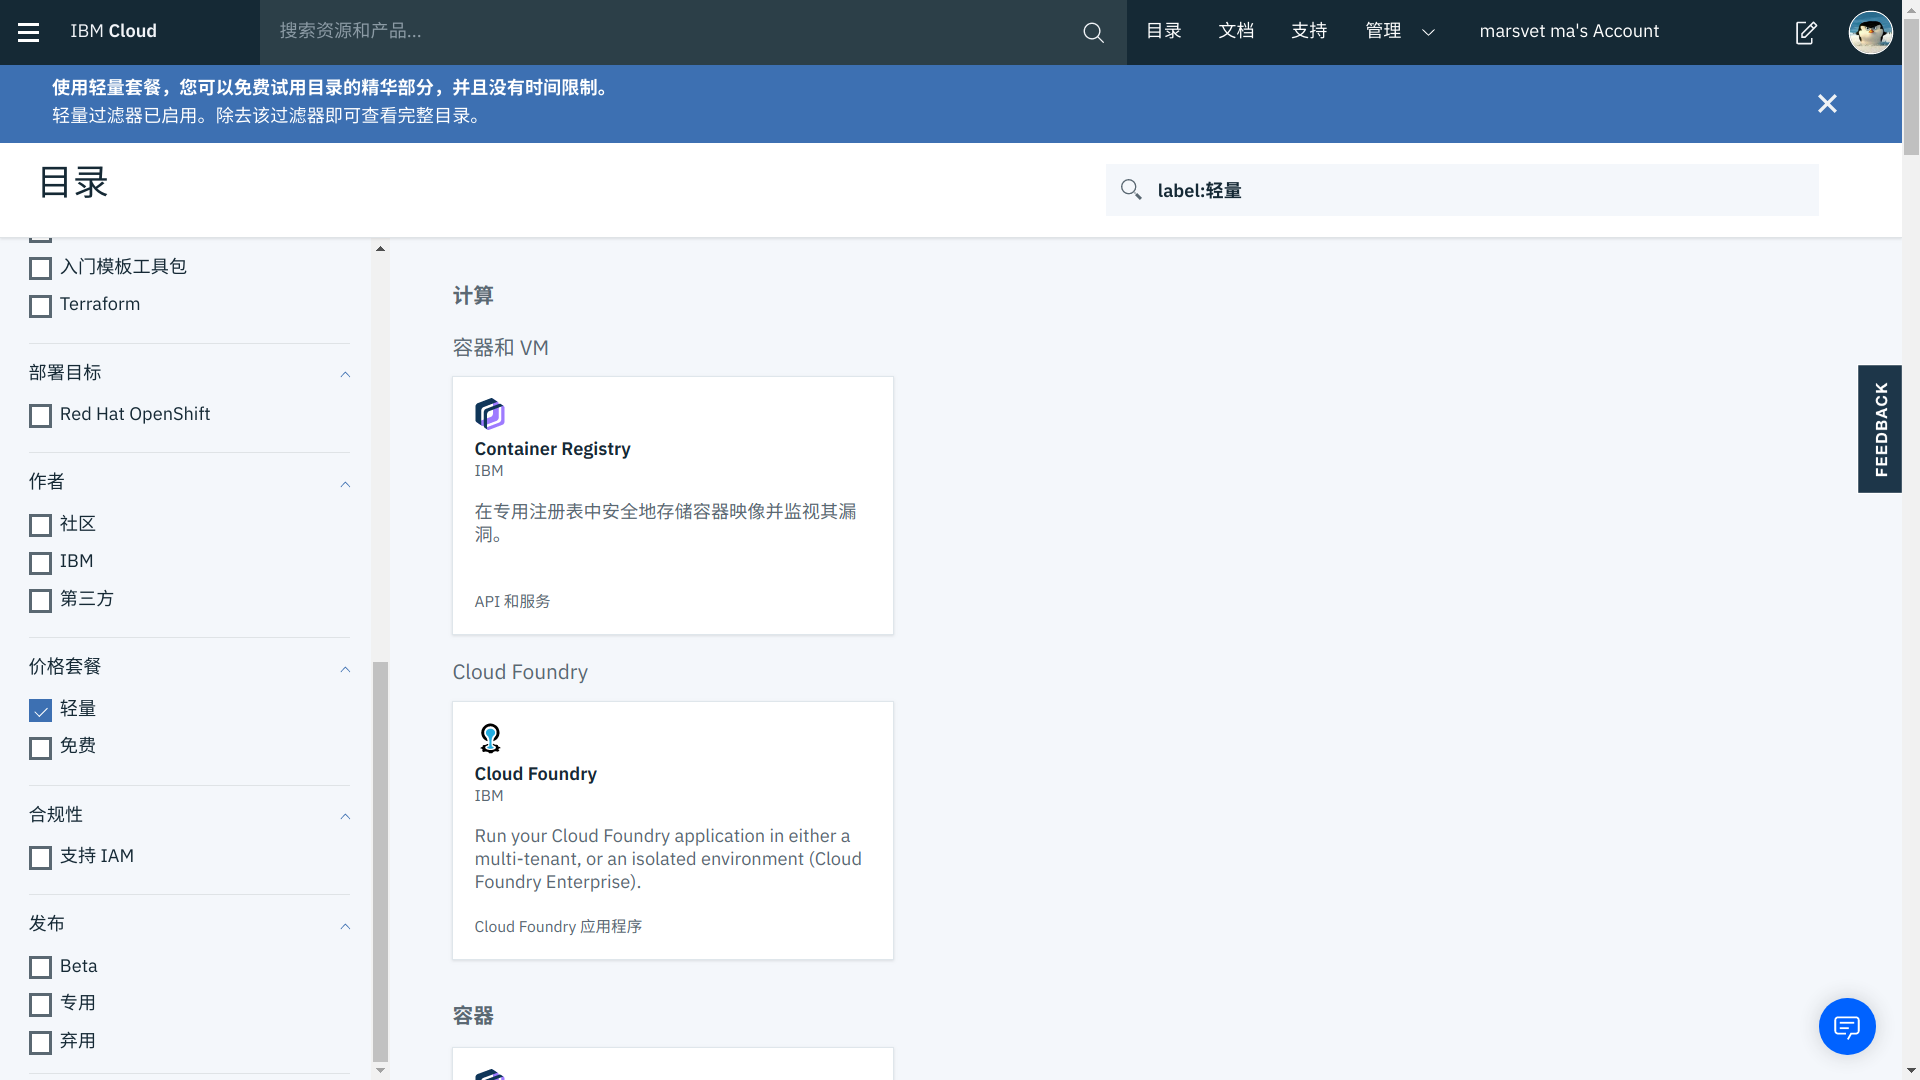Screen dimensions: 1920x1080
Task: Check the 专用 release filter
Action: [x=40, y=1004]
